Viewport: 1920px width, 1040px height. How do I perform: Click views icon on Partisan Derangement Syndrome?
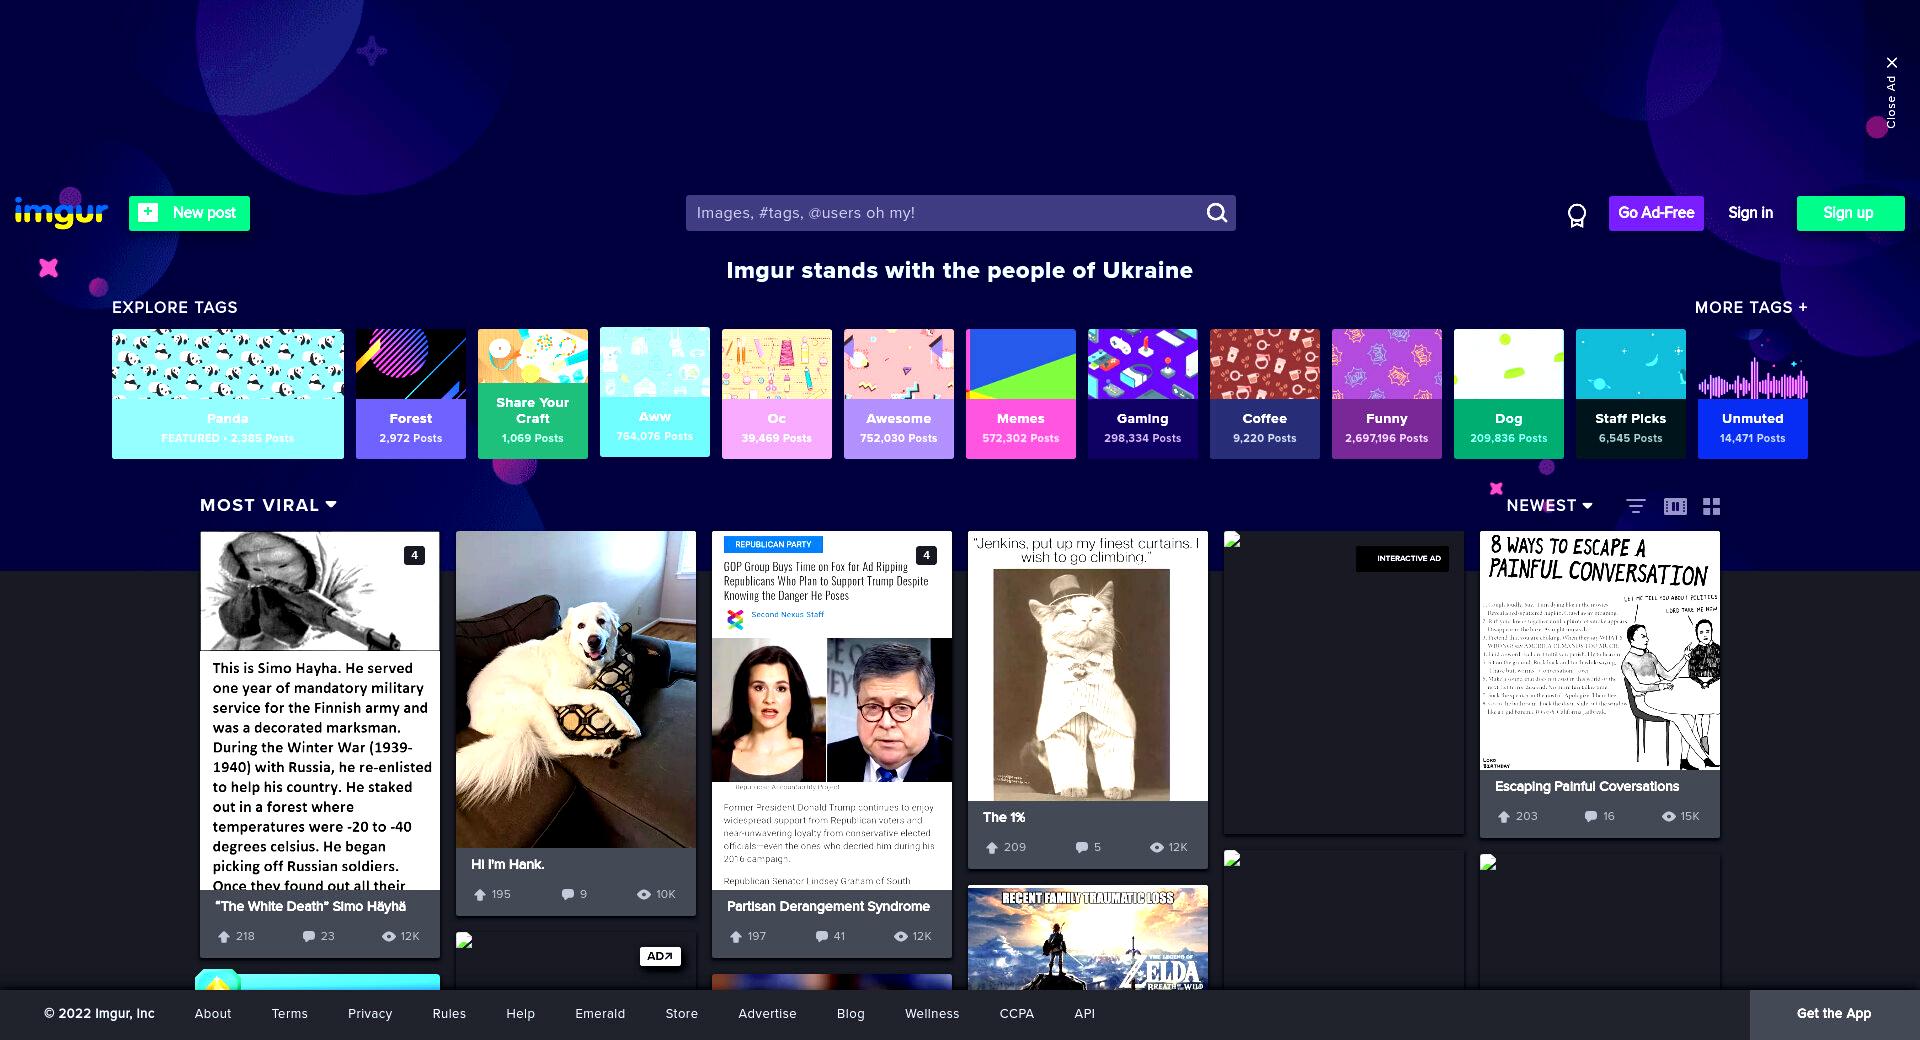(x=901, y=937)
